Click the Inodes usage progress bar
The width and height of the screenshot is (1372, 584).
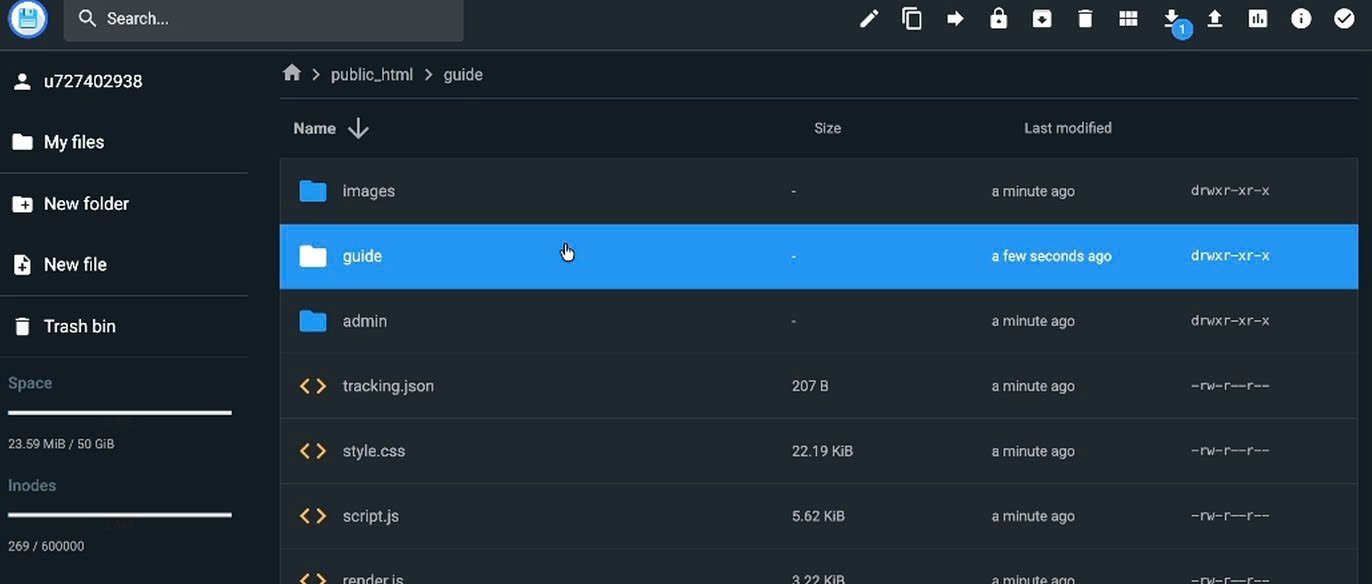pos(120,515)
